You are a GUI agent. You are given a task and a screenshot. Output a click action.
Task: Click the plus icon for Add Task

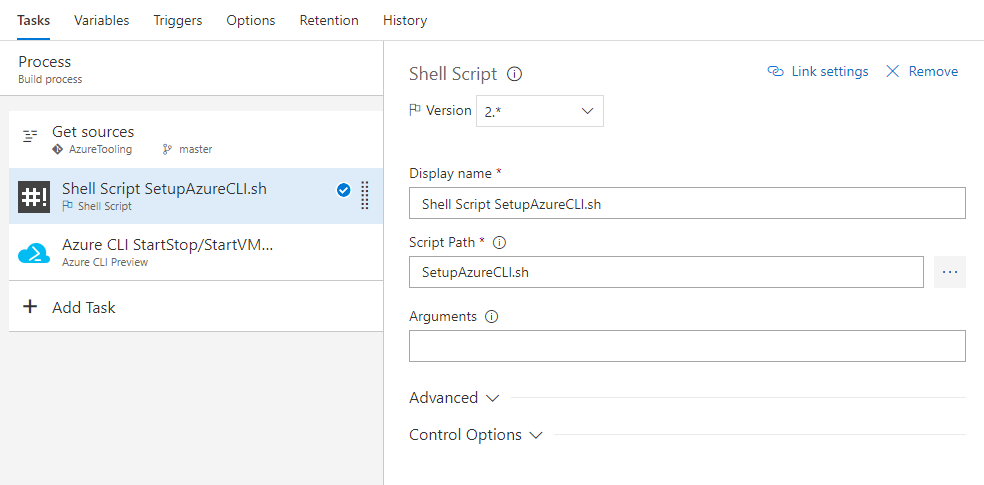tap(30, 307)
